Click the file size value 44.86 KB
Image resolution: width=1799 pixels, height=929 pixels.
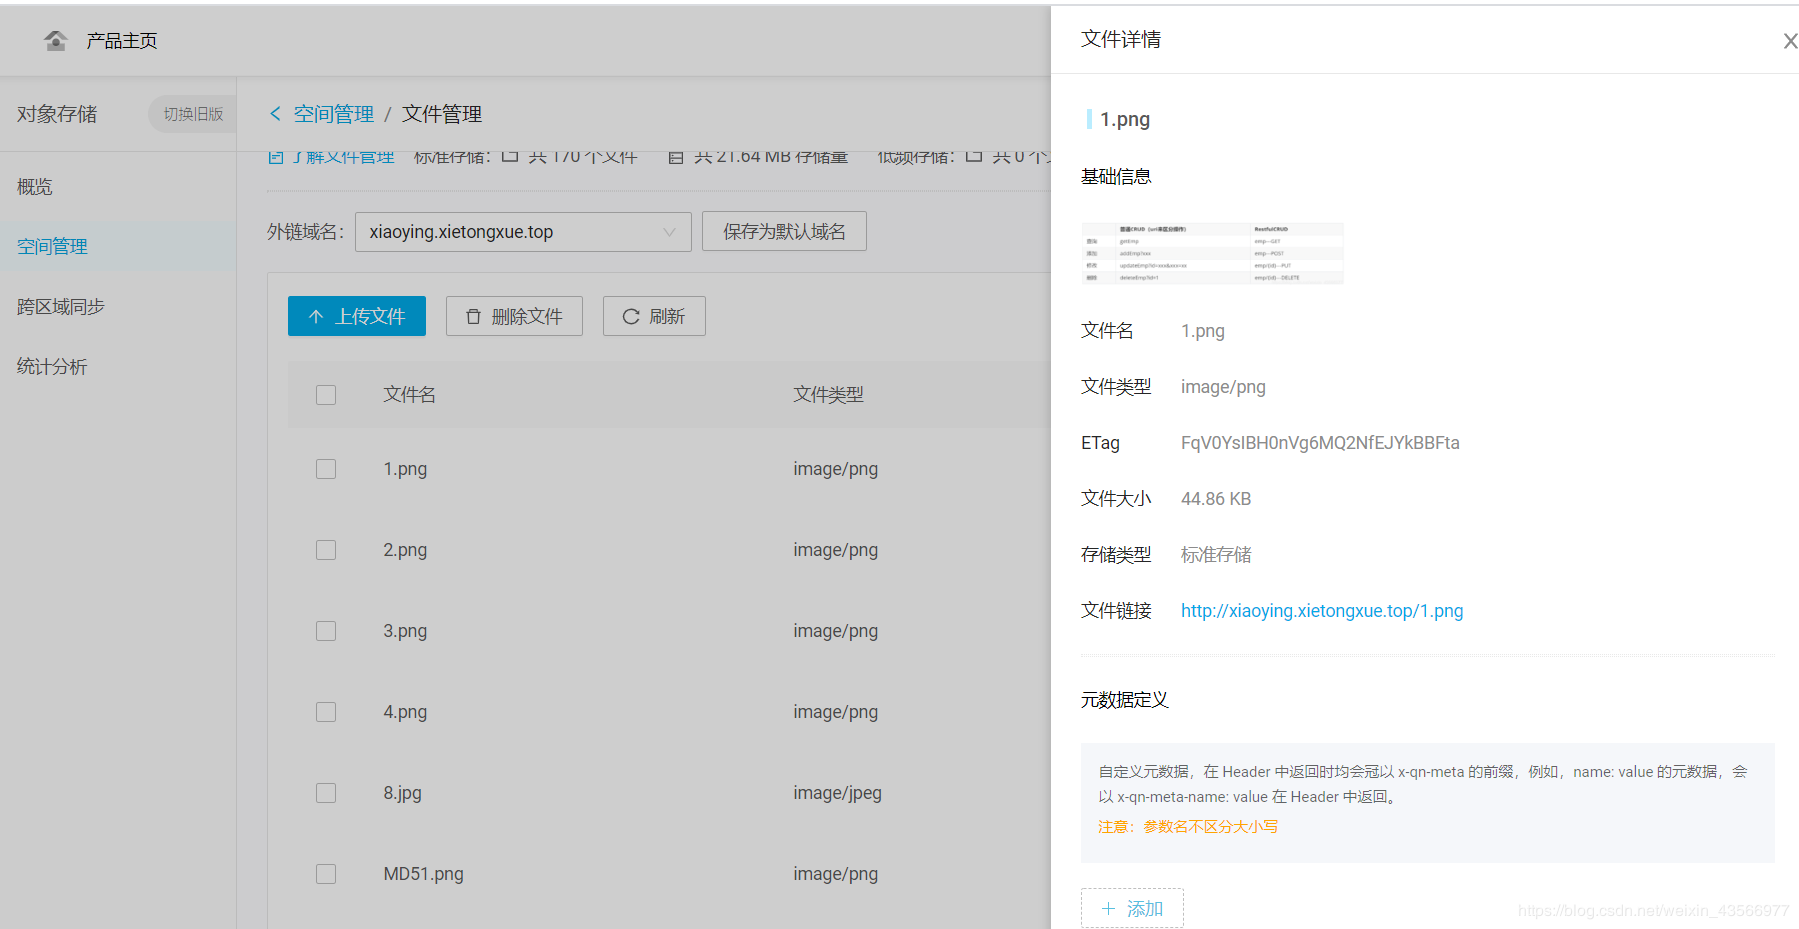point(1216,499)
